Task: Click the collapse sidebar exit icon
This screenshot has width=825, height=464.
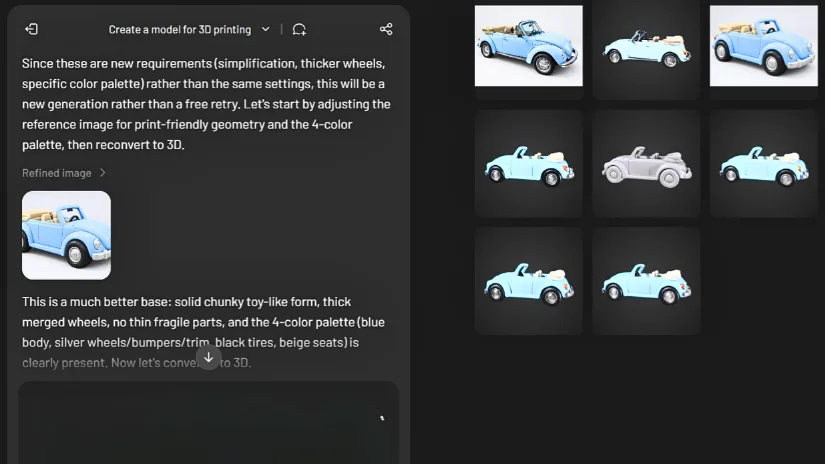Action: 32,29
